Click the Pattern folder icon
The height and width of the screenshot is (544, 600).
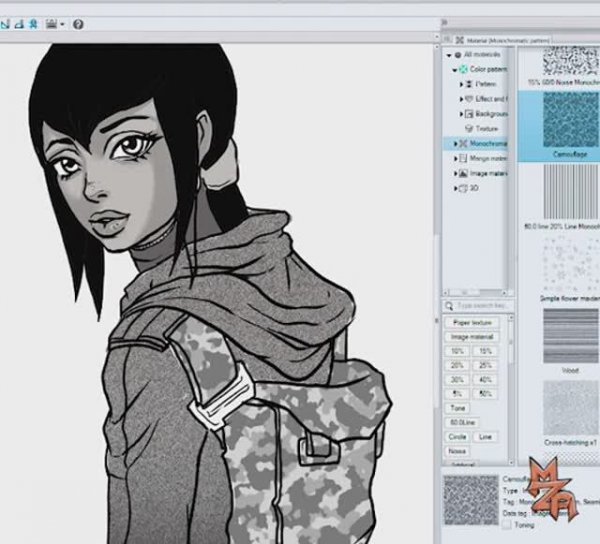pyautogui.click(x=469, y=84)
